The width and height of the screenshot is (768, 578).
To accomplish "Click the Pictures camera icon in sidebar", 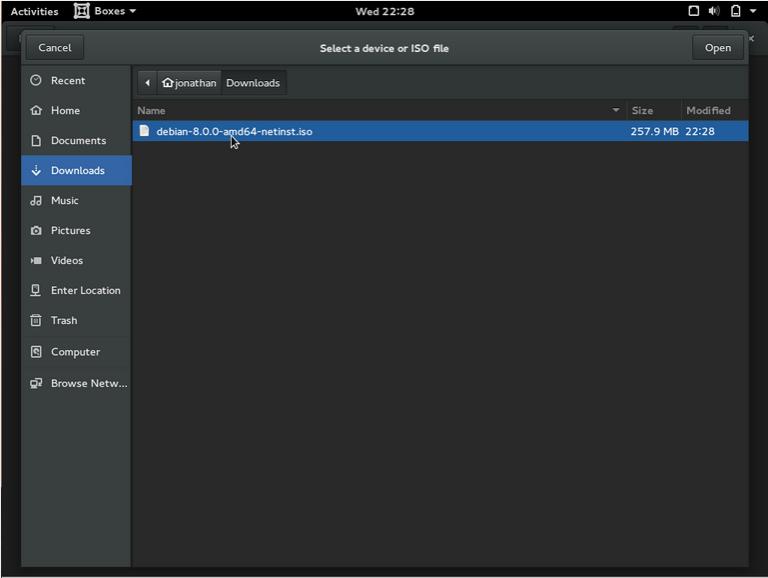I will click(37, 230).
